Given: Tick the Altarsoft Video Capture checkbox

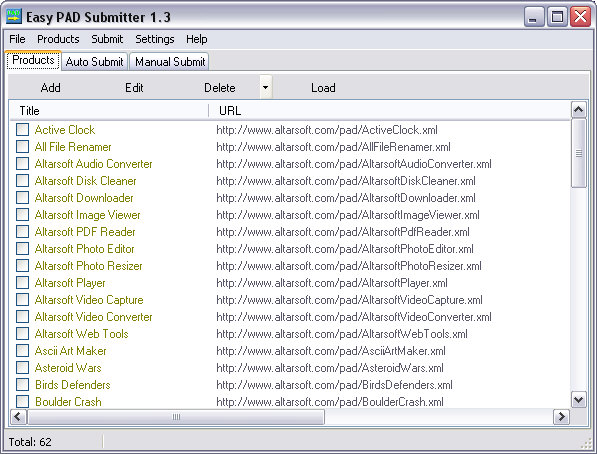Looking at the screenshot, I should tap(22, 300).
